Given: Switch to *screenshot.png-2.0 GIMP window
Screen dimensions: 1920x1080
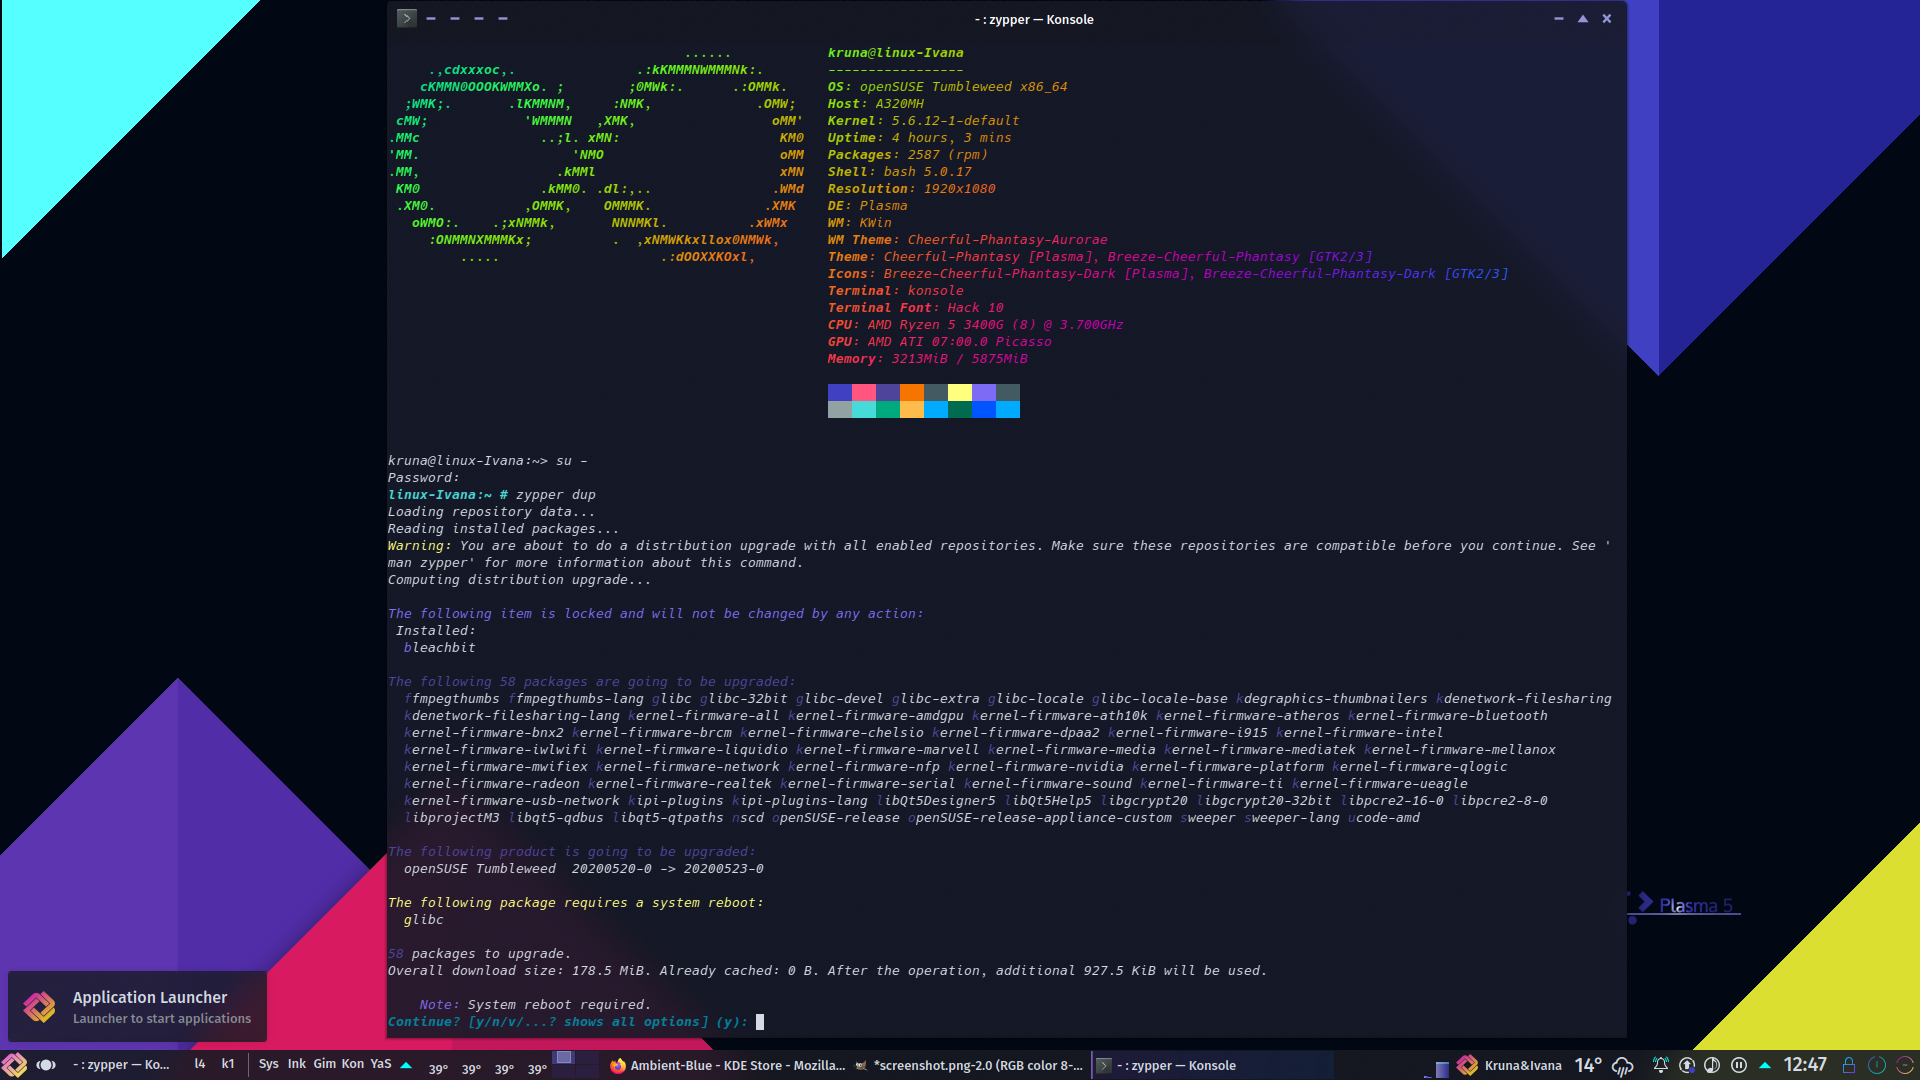Looking at the screenshot, I should pyautogui.click(x=969, y=1066).
